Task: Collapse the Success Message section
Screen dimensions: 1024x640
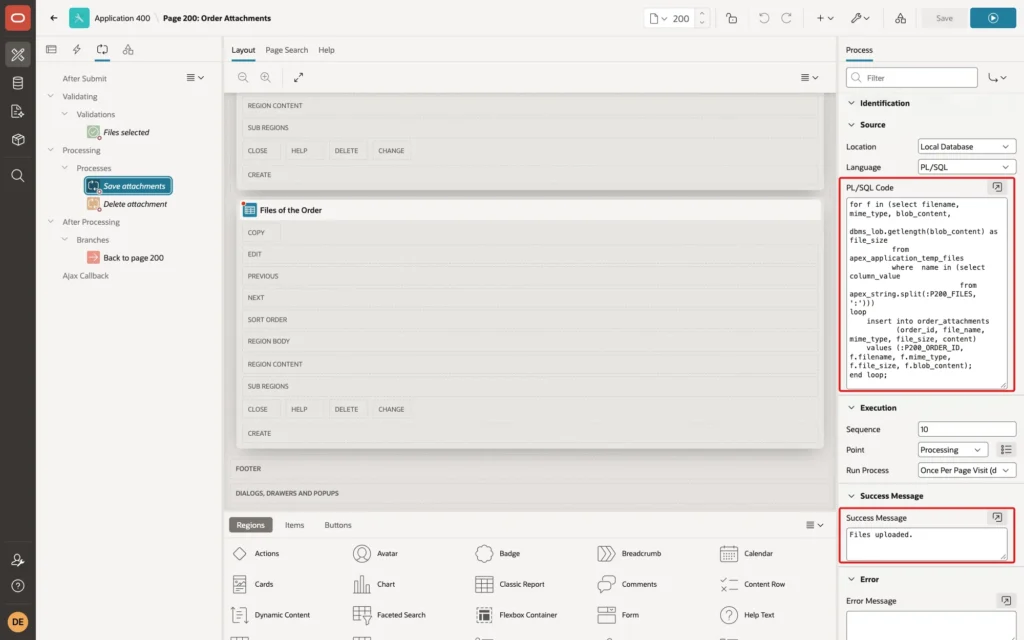Action: 851,496
